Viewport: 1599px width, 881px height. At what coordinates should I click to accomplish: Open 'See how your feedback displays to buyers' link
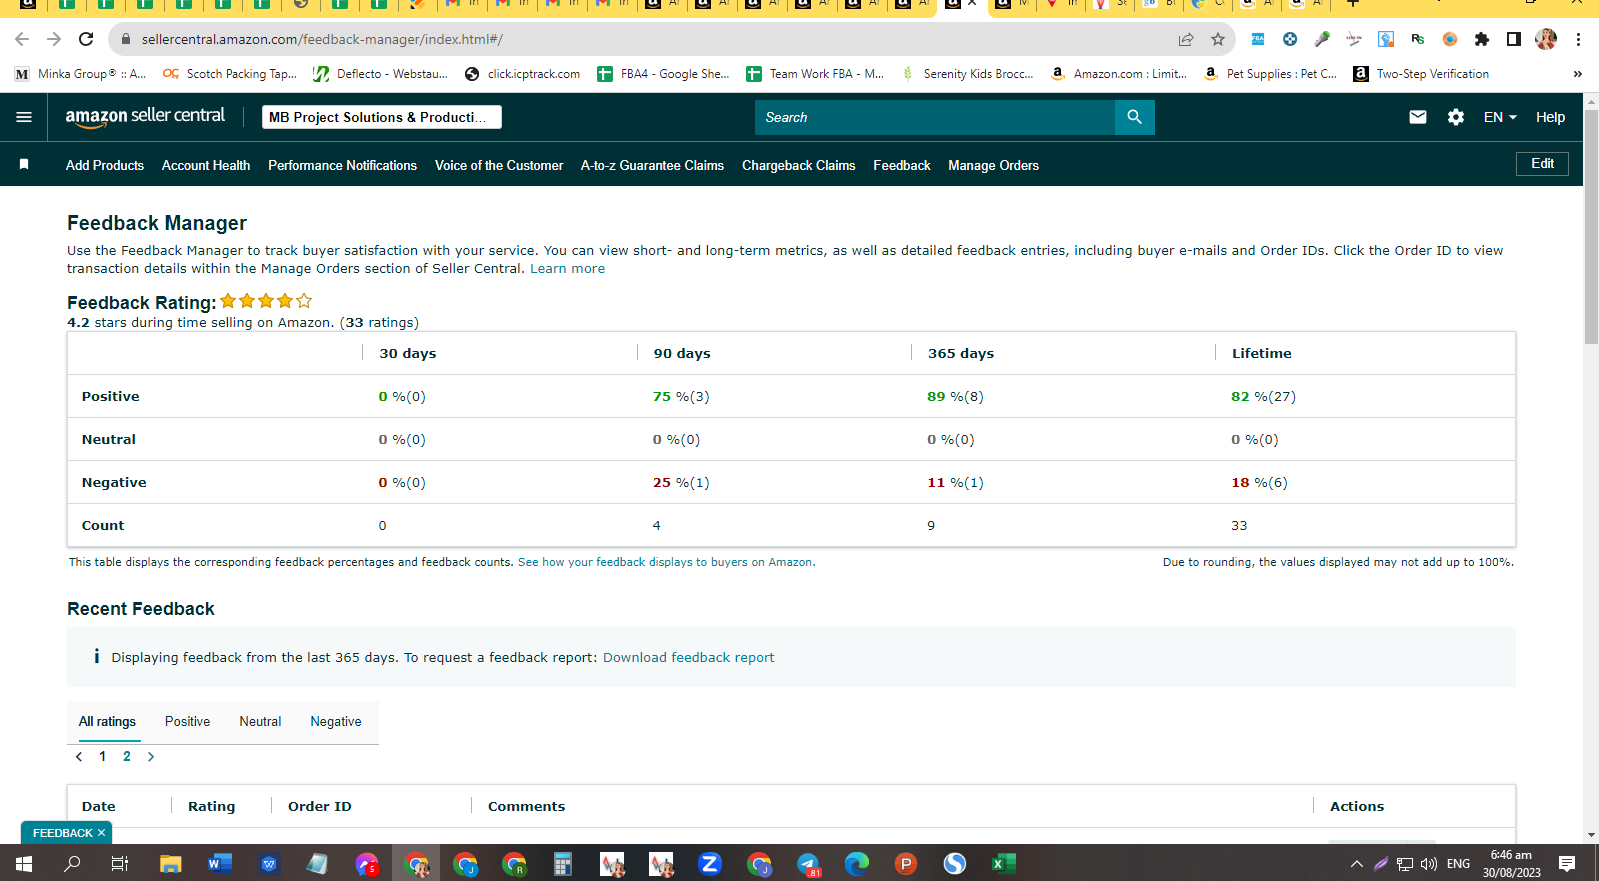pyautogui.click(x=665, y=562)
